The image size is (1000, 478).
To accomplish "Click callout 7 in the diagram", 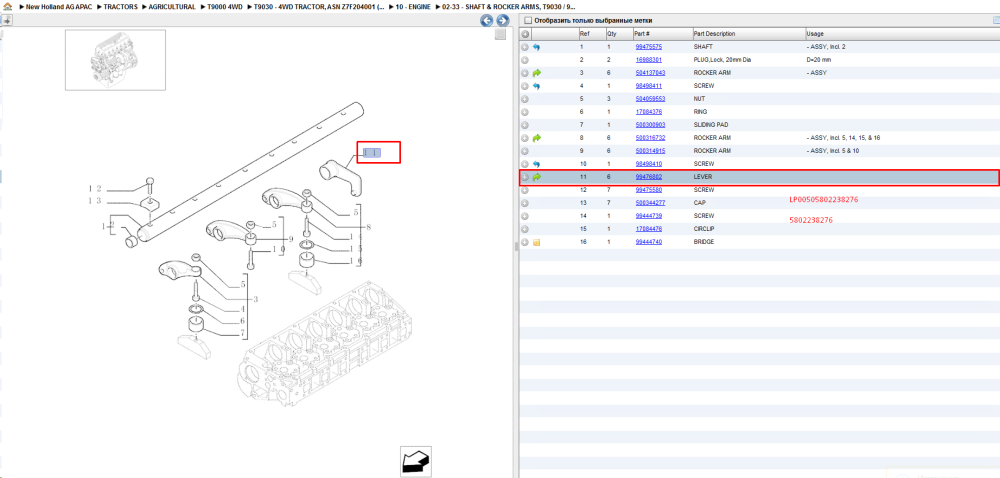I will tap(243, 334).
